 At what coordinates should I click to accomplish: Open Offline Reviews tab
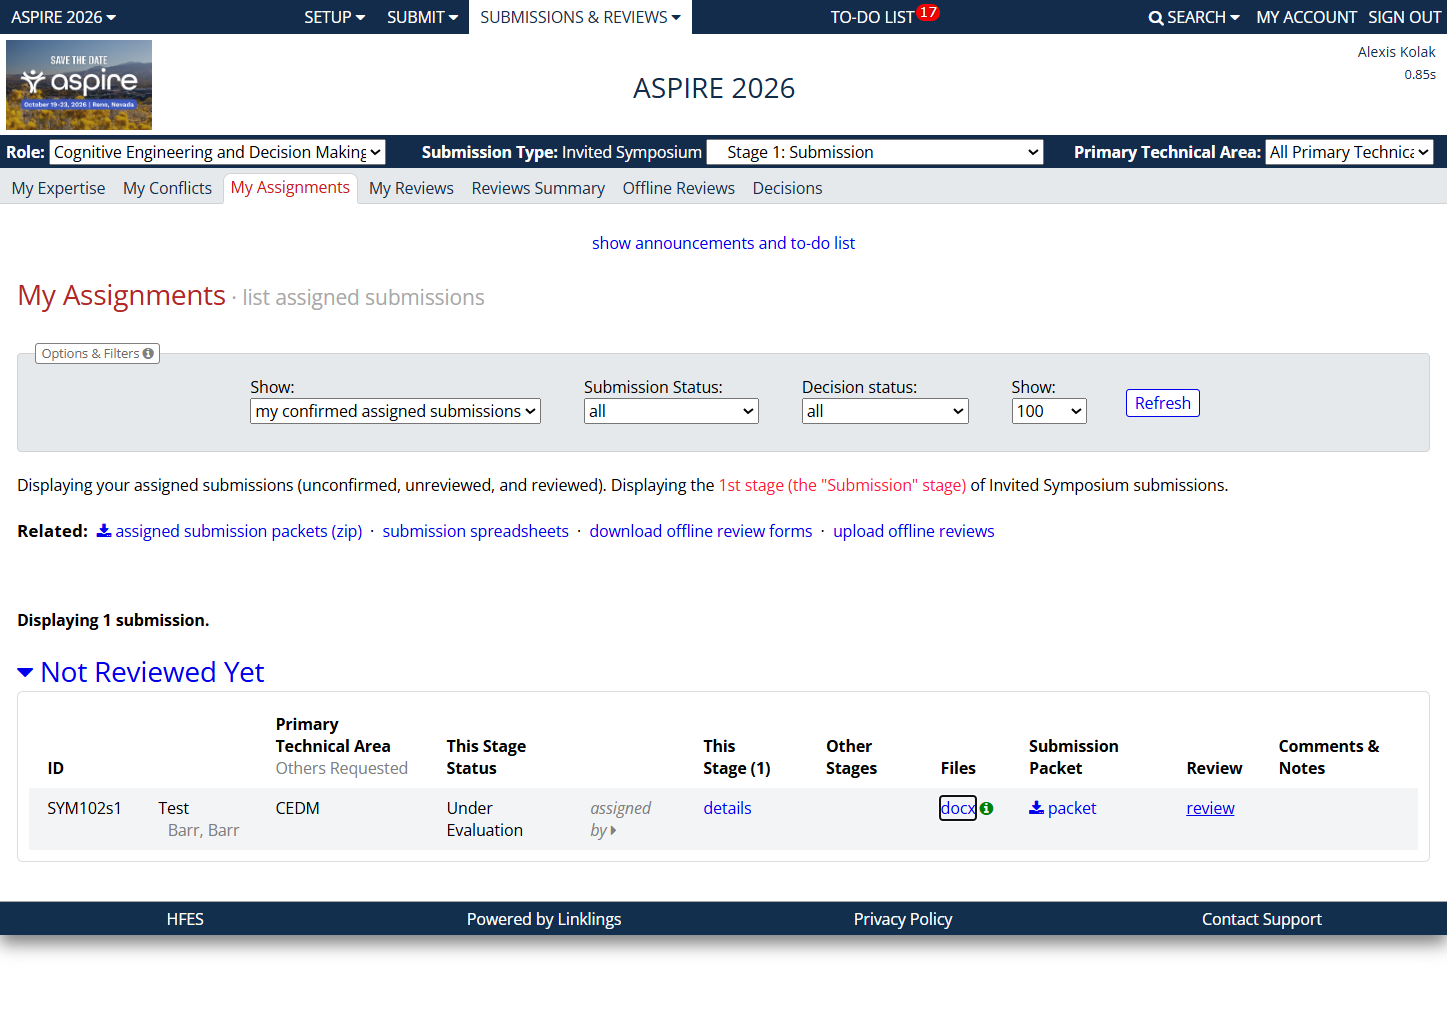click(x=678, y=188)
